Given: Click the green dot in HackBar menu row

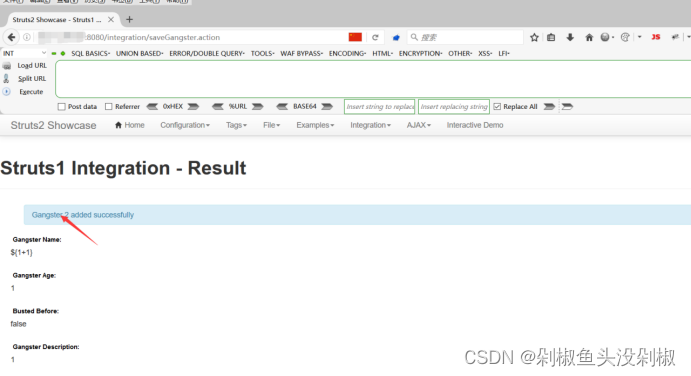Looking at the screenshot, I should (63, 53).
